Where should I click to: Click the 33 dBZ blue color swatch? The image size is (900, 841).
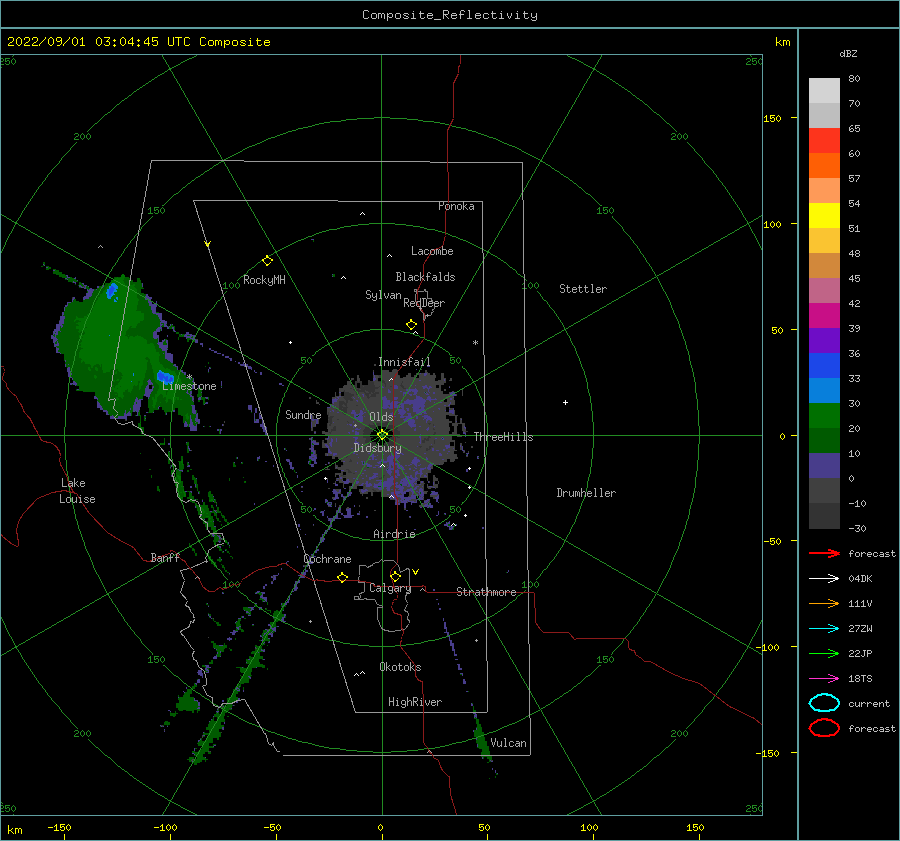(824, 390)
